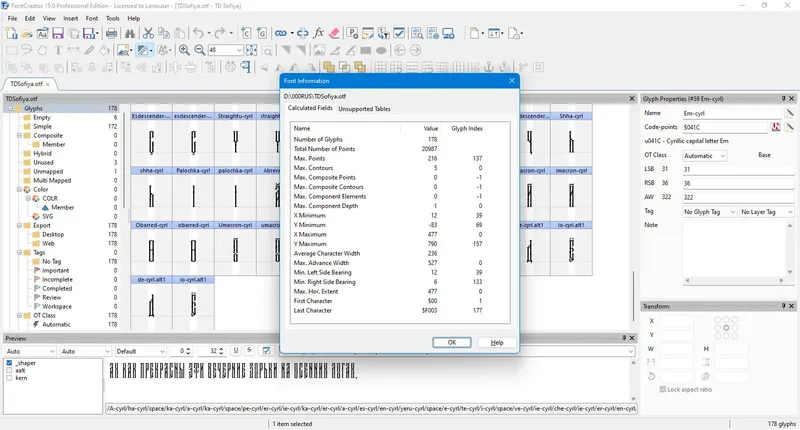Image resolution: width=800 pixels, height=430 pixels.
Task: Select the Shha-cyrl glyph thumbnail
Action: tap(571, 138)
